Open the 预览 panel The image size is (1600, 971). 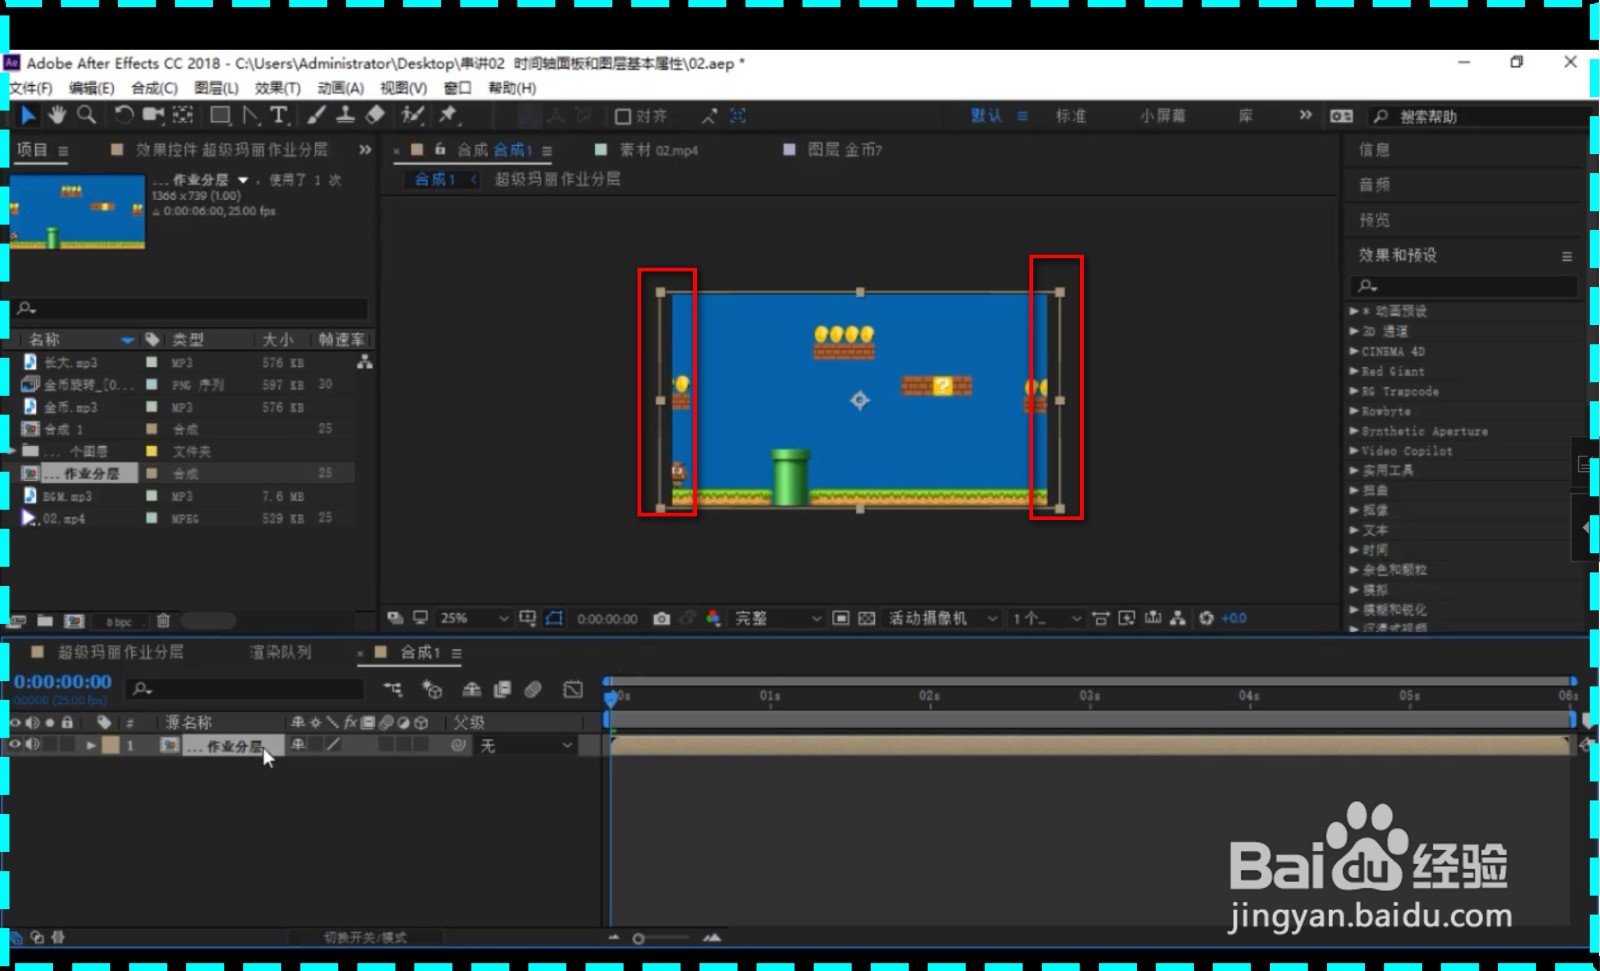coord(1374,220)
